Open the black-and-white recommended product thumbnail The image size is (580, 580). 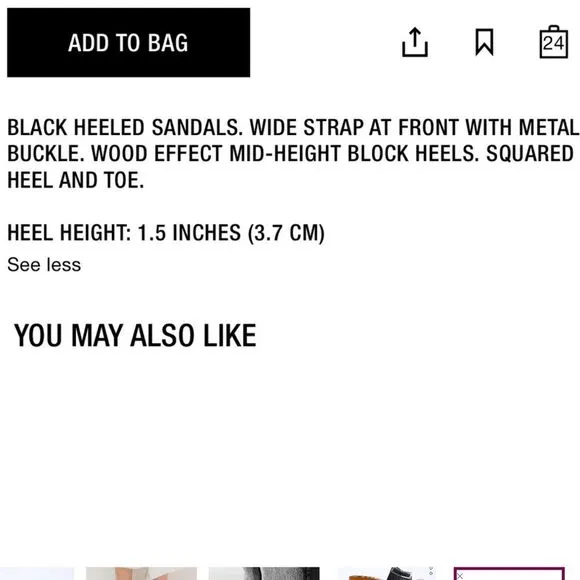point(264,574)
